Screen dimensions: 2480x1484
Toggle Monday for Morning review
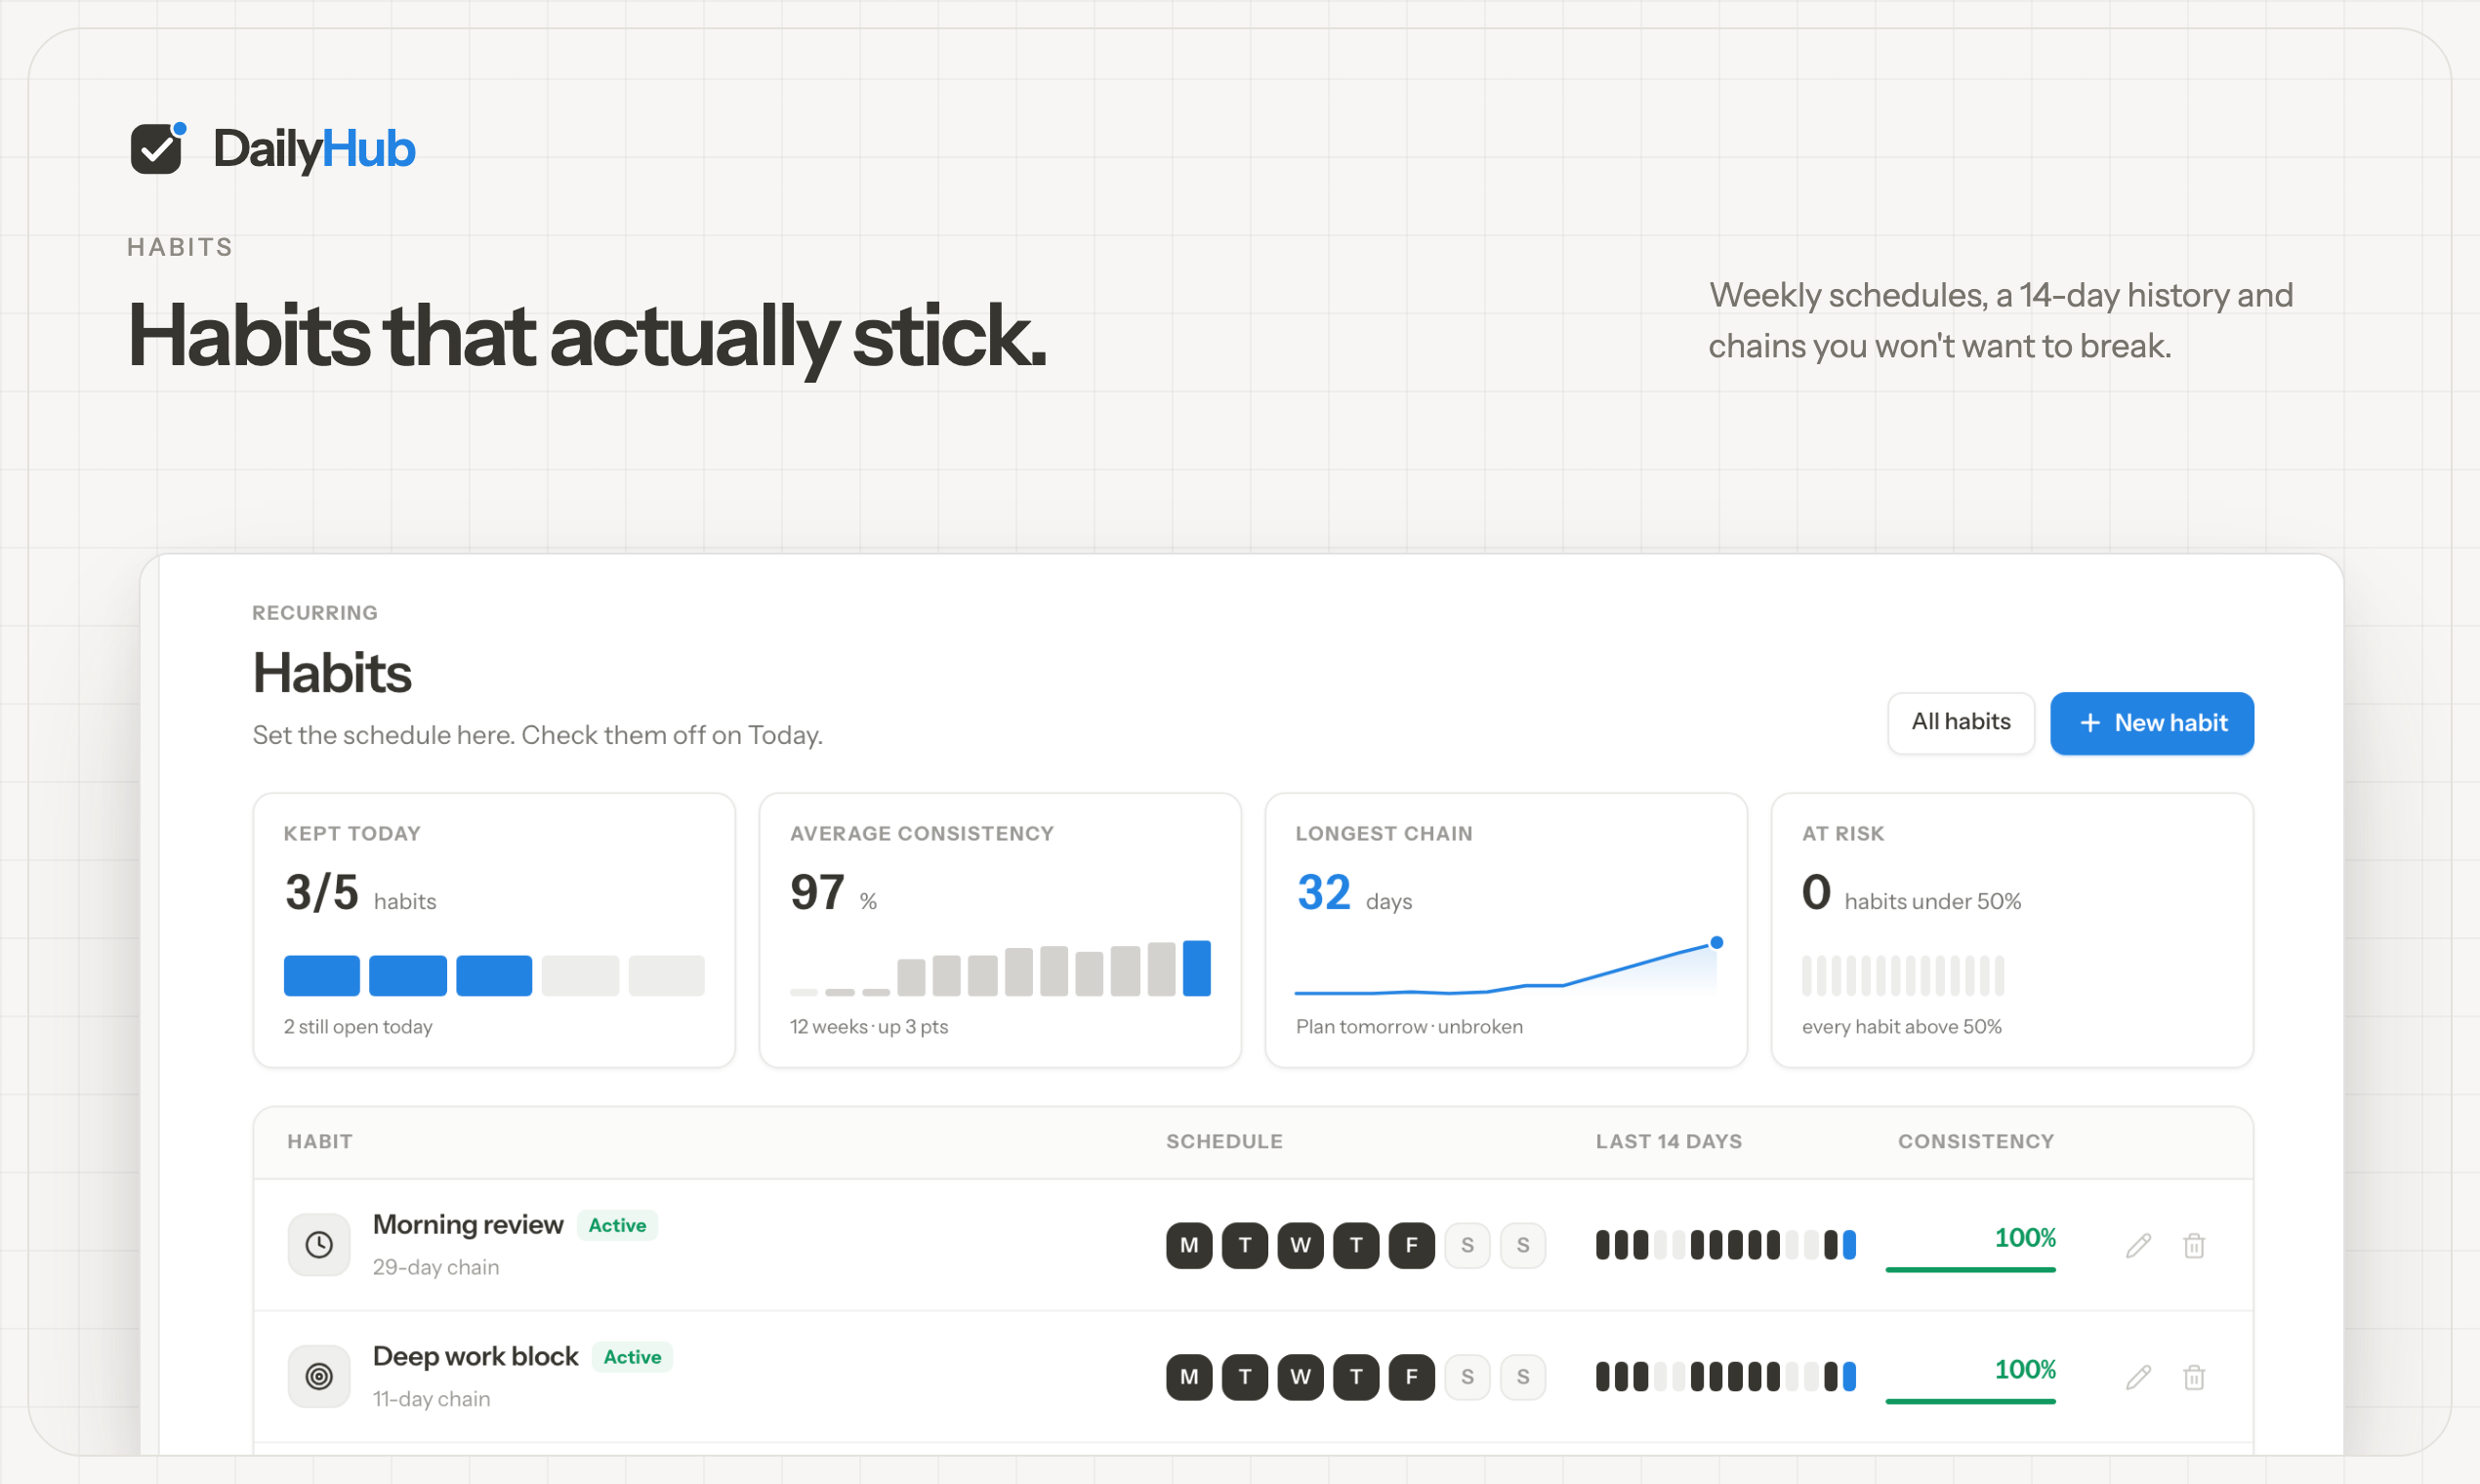(1189, 1245)
